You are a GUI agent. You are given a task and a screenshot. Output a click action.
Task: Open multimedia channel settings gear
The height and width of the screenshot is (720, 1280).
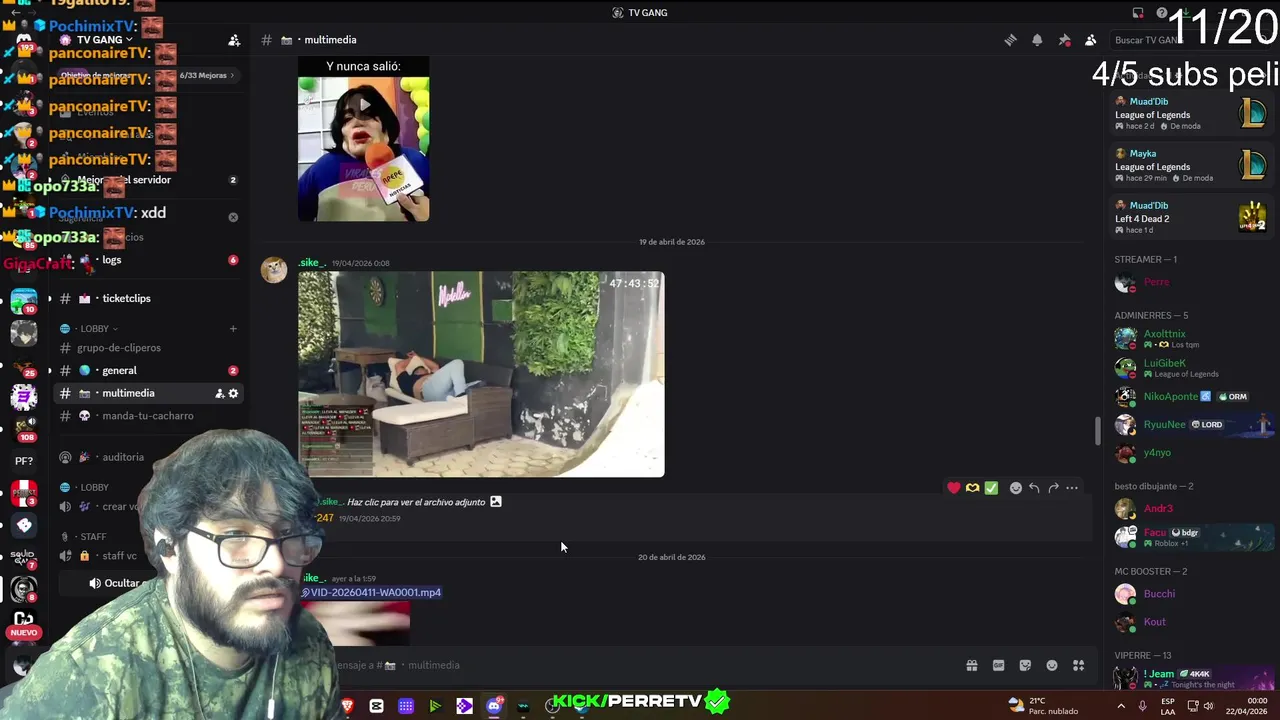click(233, 393)
